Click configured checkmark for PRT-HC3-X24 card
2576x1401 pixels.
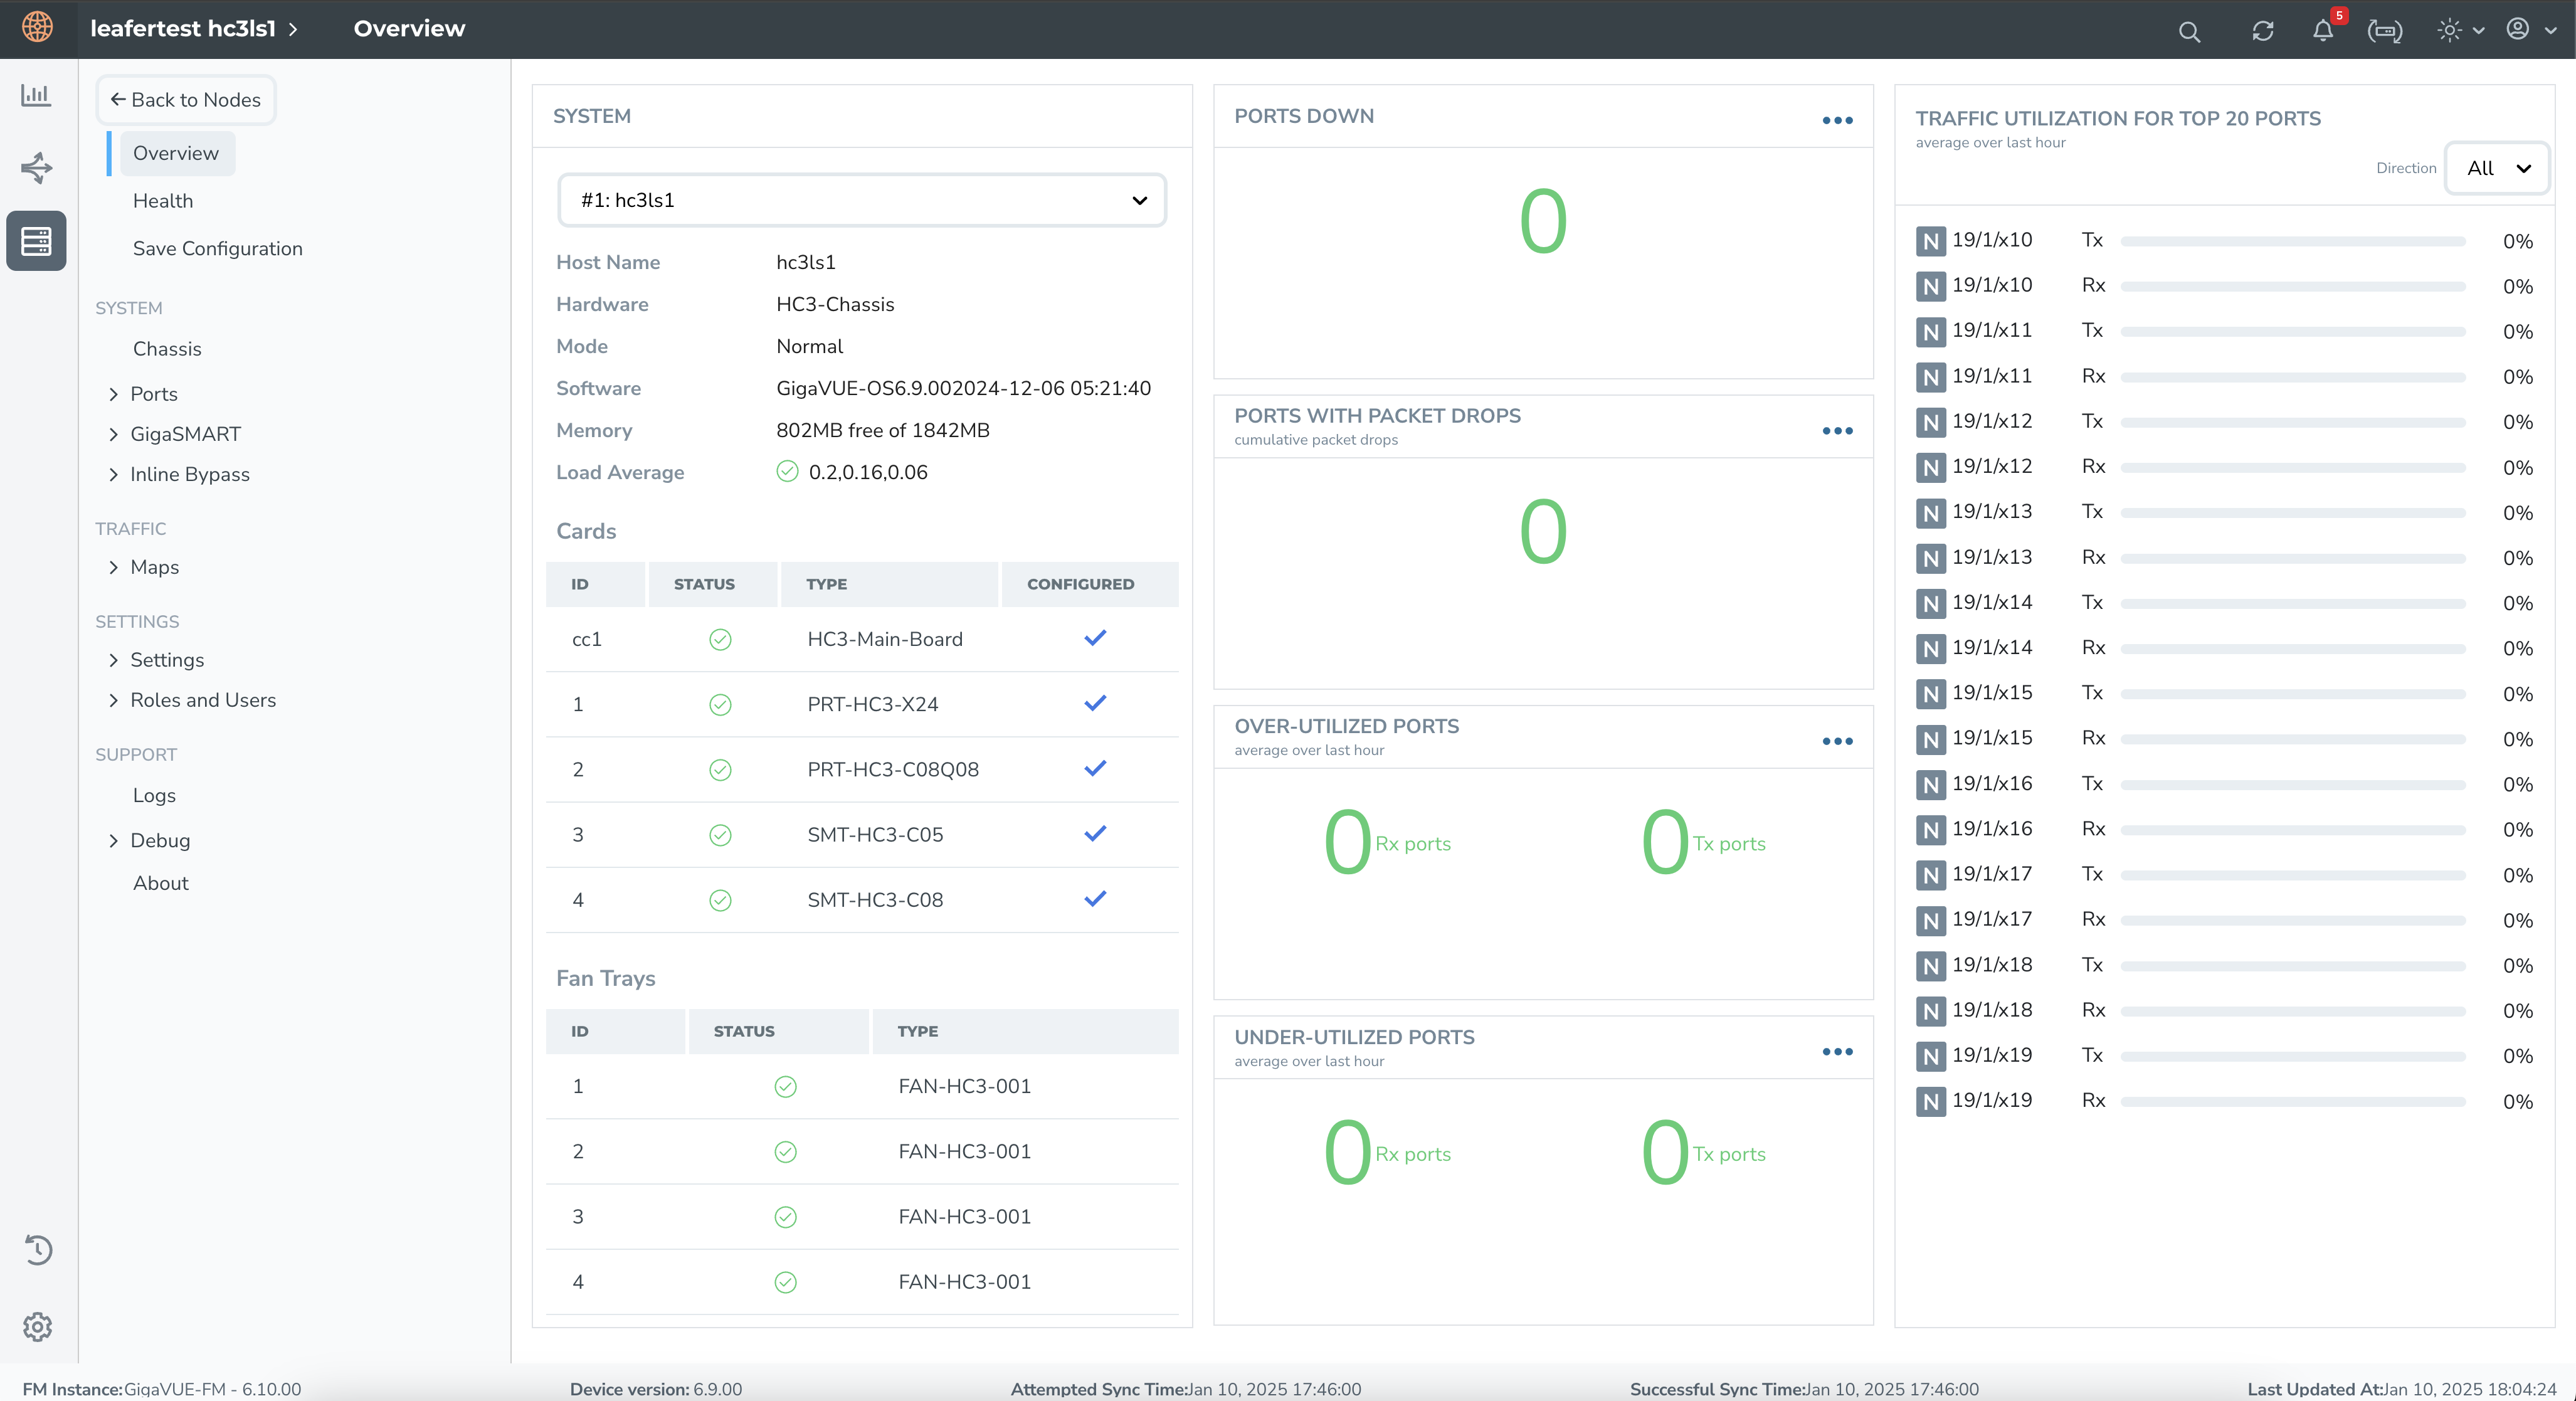point(1095,704)
